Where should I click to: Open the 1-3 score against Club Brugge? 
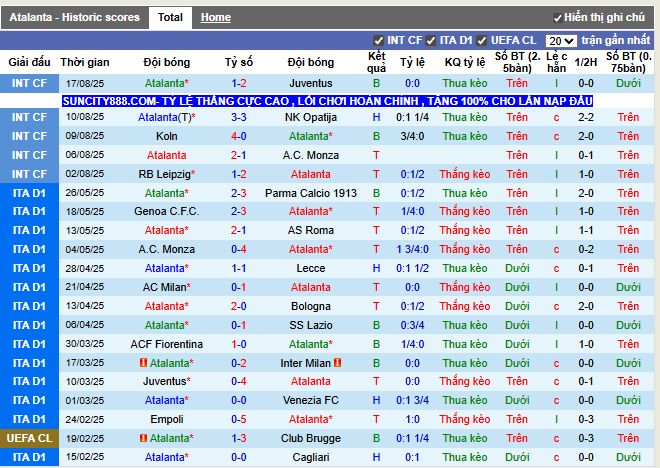[239, 438]
